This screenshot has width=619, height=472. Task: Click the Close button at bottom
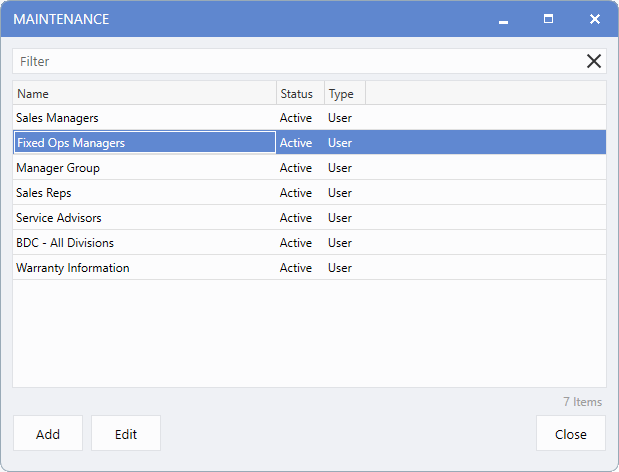(570, 433)
